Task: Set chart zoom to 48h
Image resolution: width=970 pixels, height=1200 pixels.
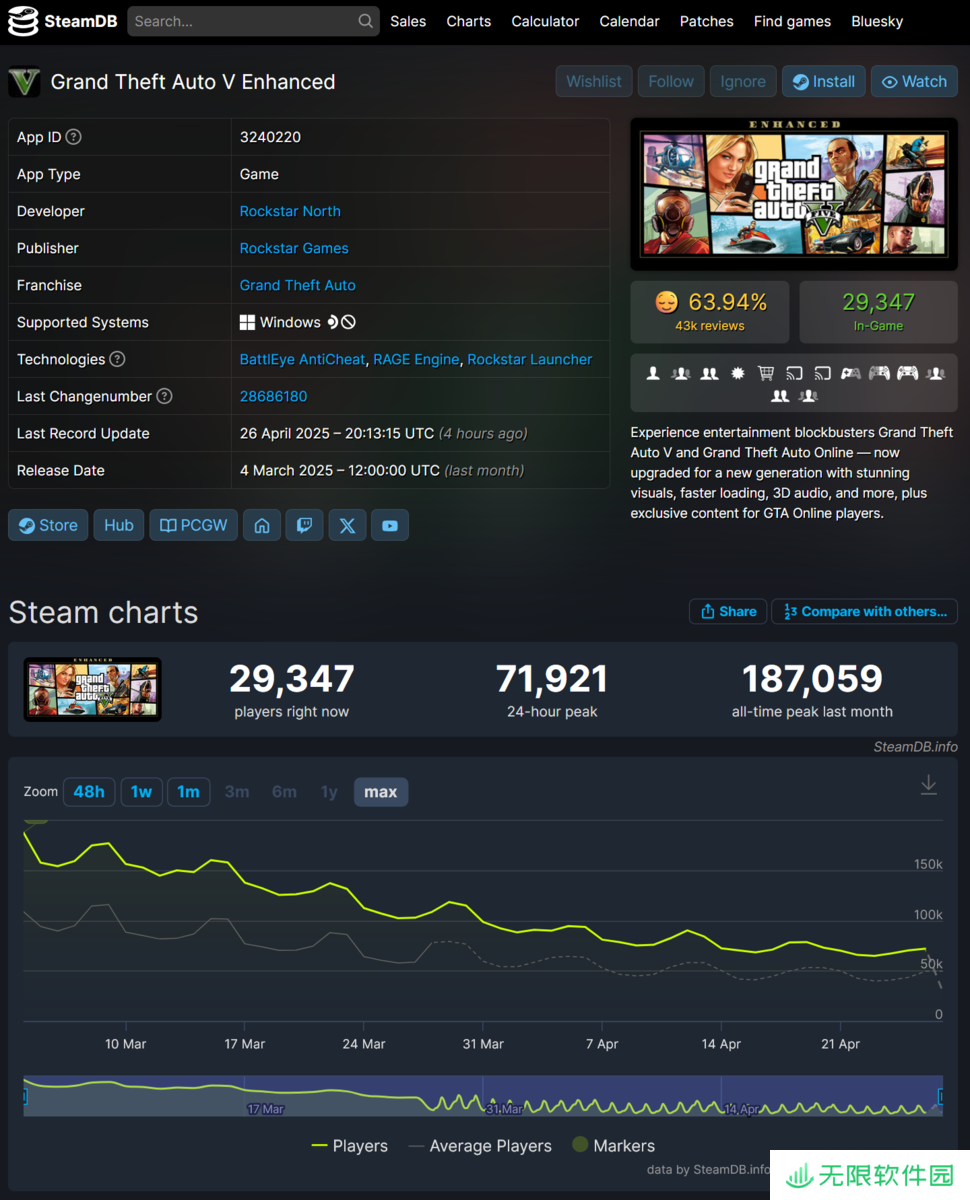Action: 89,792
